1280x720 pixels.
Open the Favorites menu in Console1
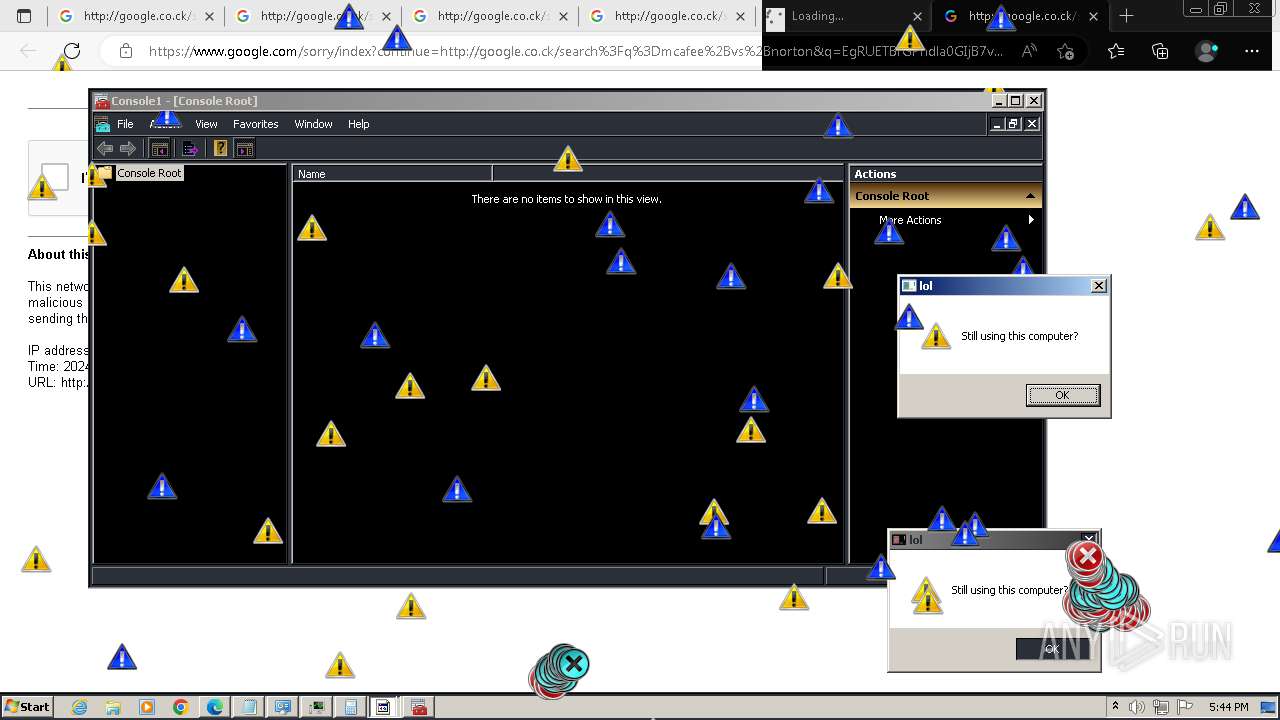click(x=256, y=124)
